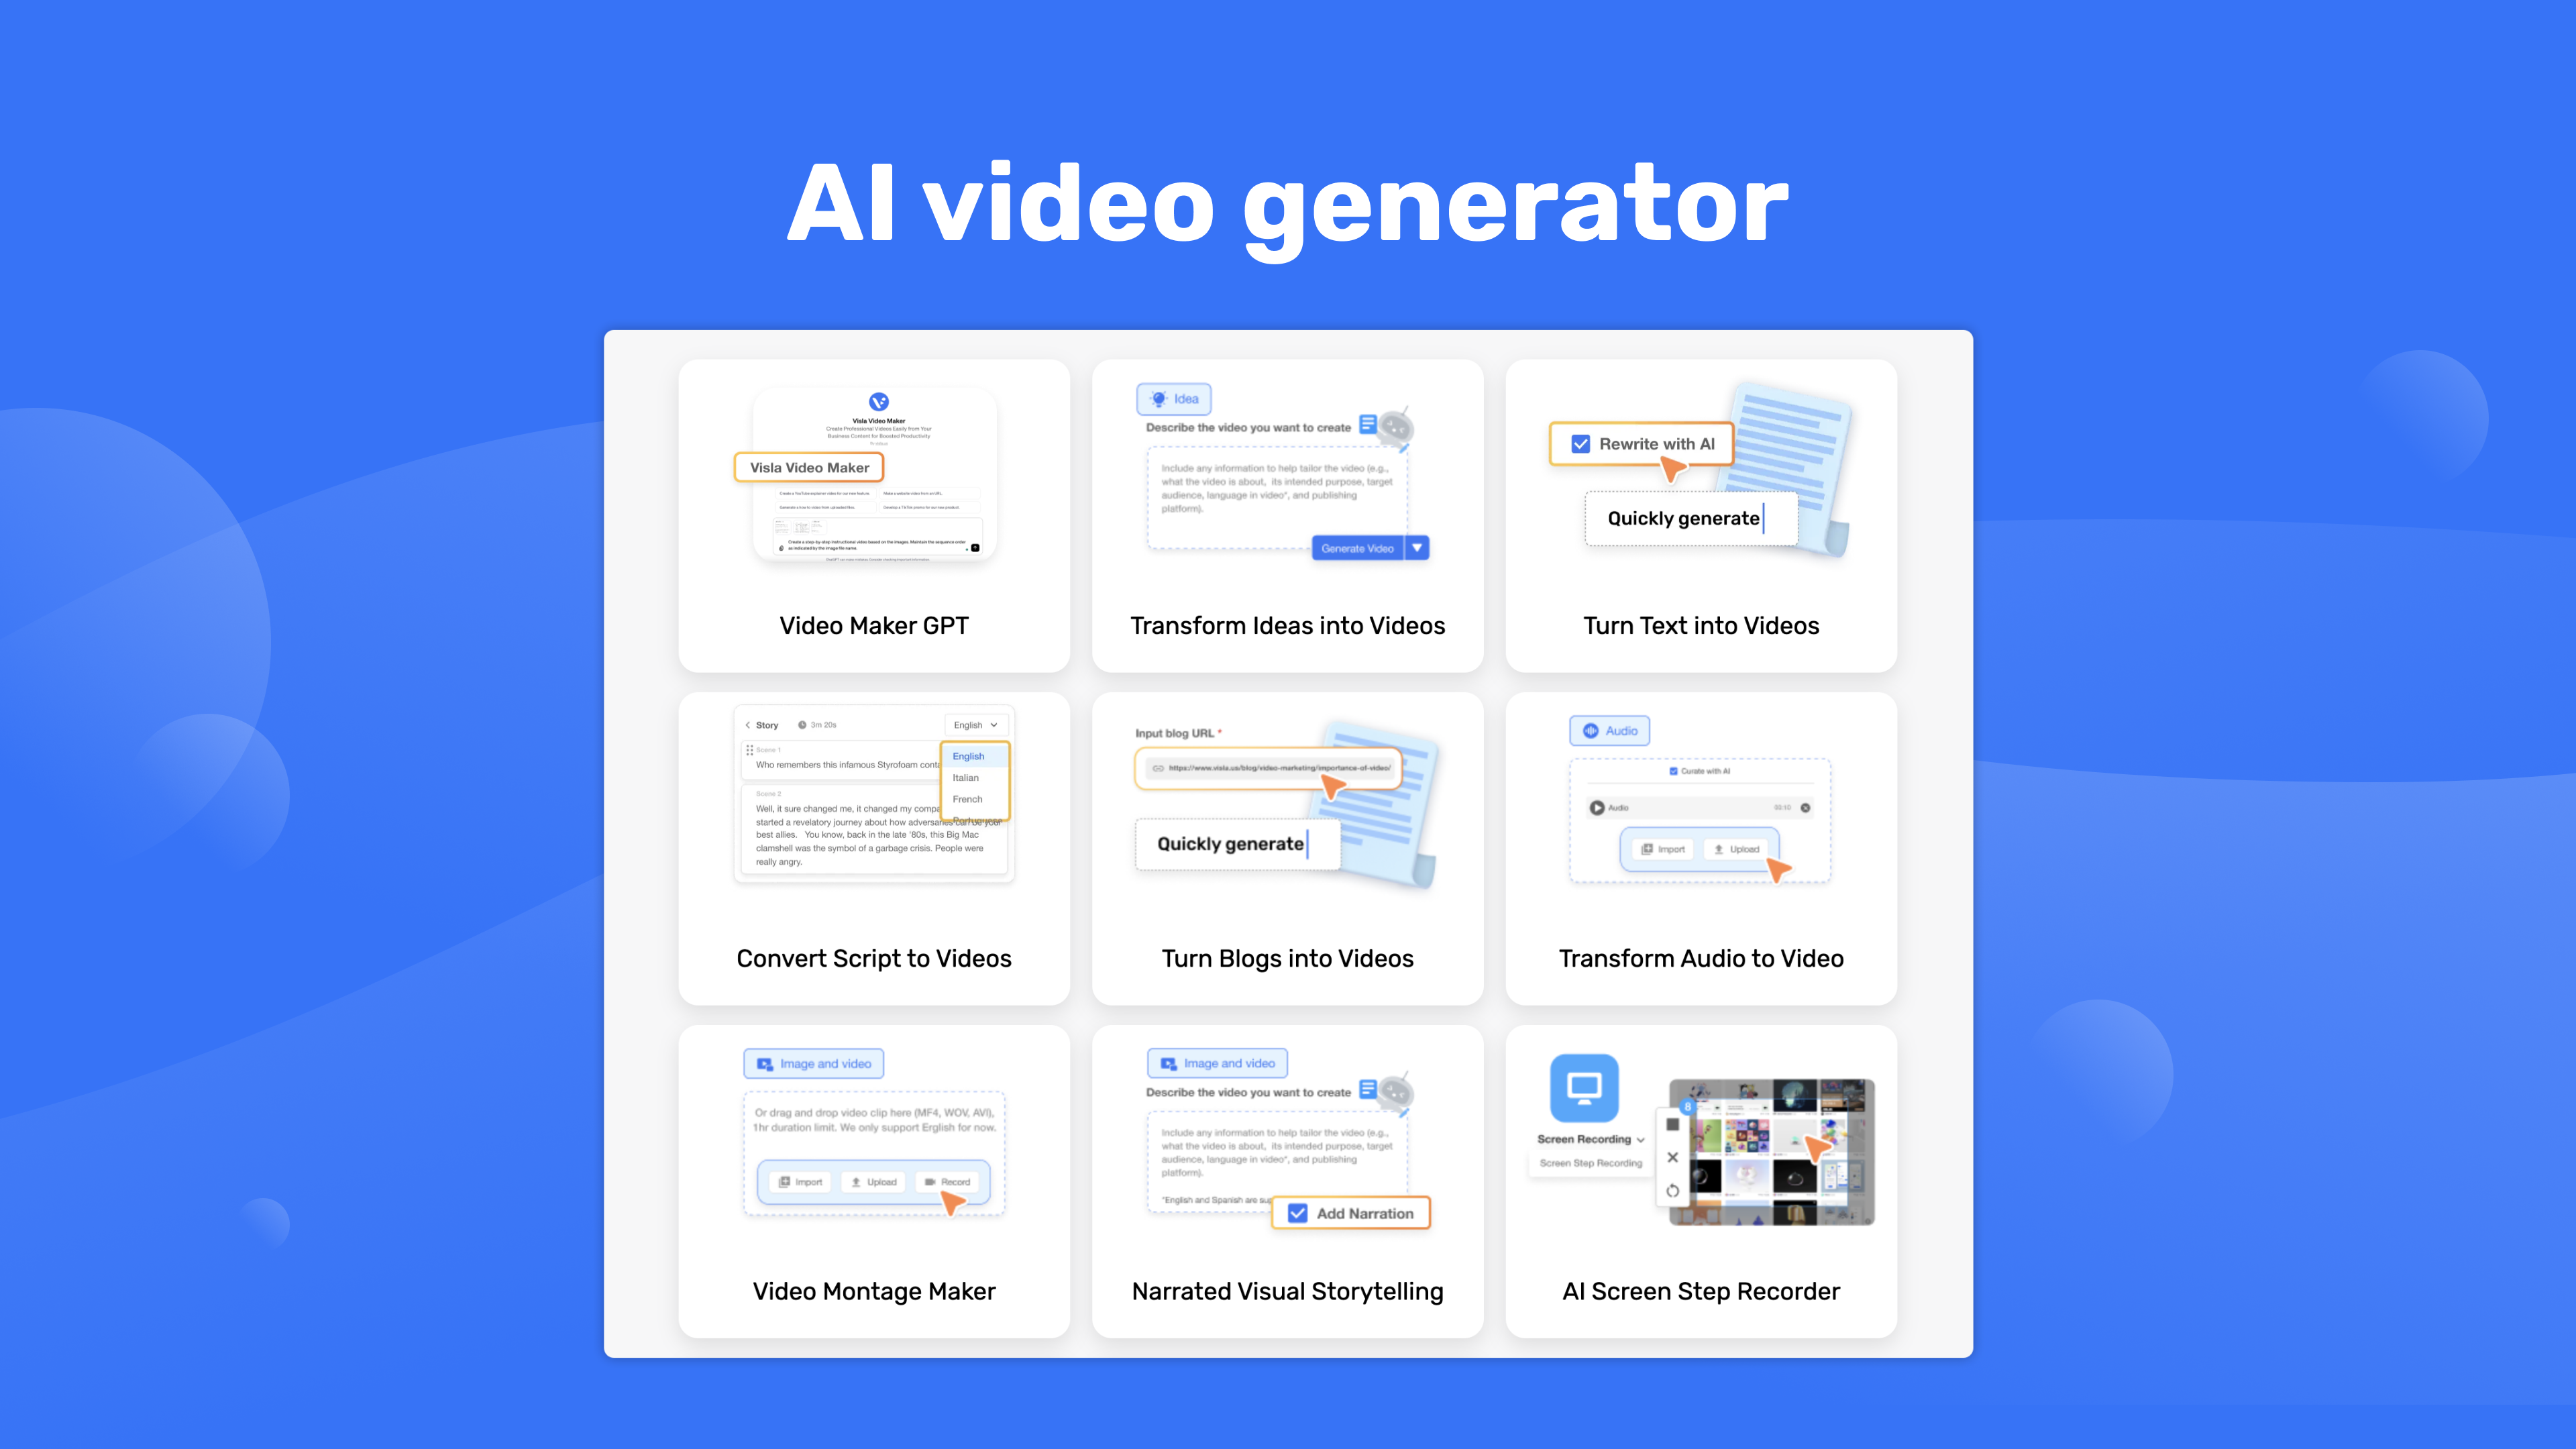Viewport: 2576px width, 1449px height.
Task: Toggle the Rewrite with AI checkbox
Action: (x=1580, y=444)
